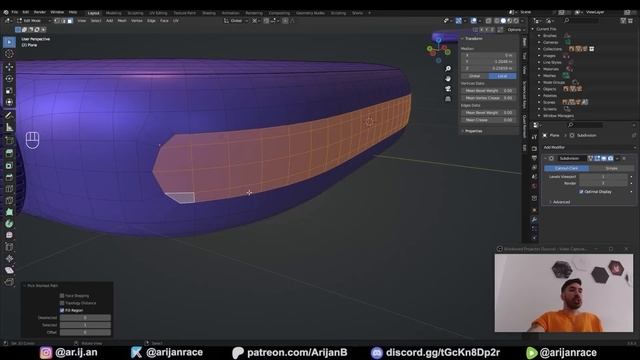Activate the 3D Cursor tool
The height and width of the screenshot is (360, 640).
pyautogui.click(x=9, y=54)
